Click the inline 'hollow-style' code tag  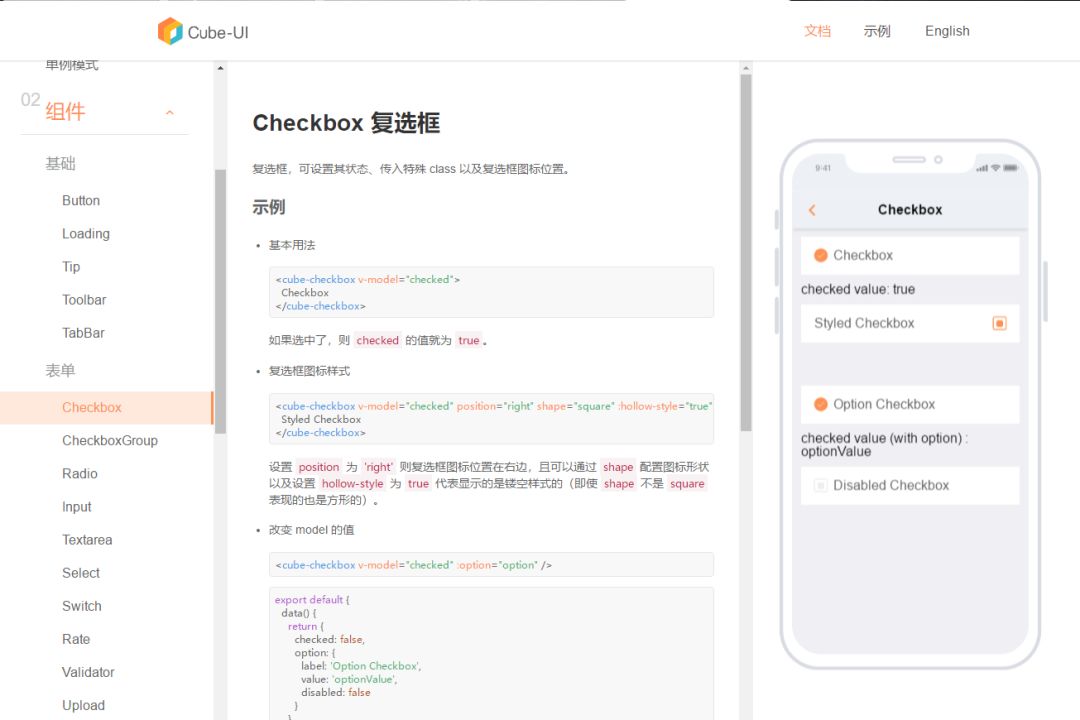pyautogui.click(x=352, y=484)
